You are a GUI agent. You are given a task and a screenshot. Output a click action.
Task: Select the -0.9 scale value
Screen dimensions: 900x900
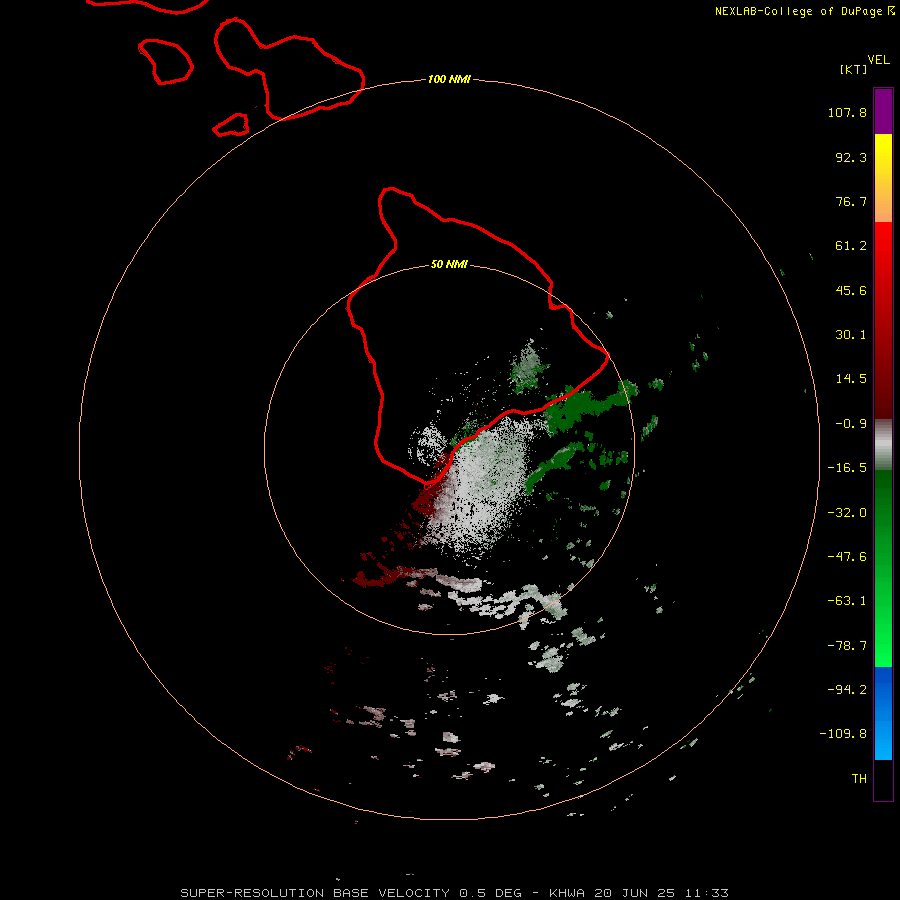(x=851, y=424)
